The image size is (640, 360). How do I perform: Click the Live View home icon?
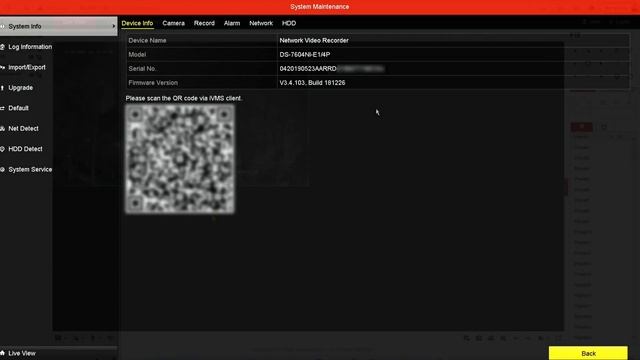[2, 353]
